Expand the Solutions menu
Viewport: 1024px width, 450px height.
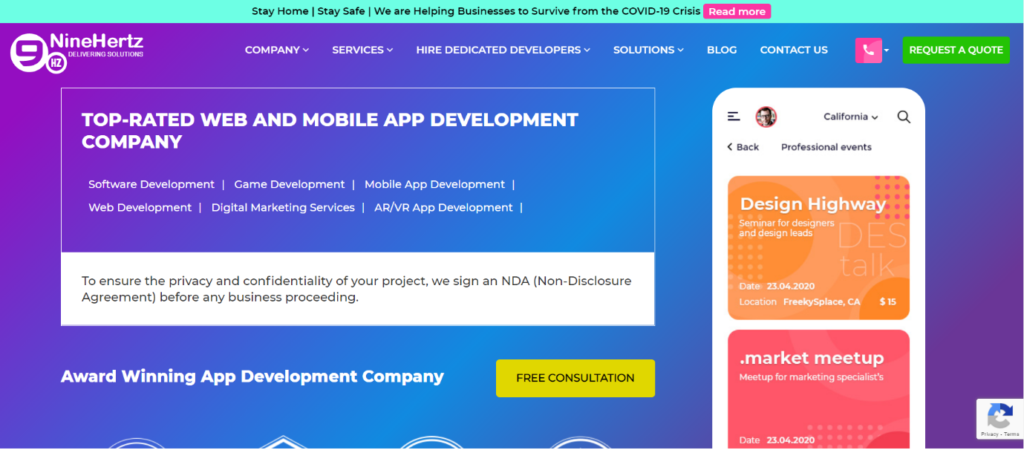pos(648,50)
